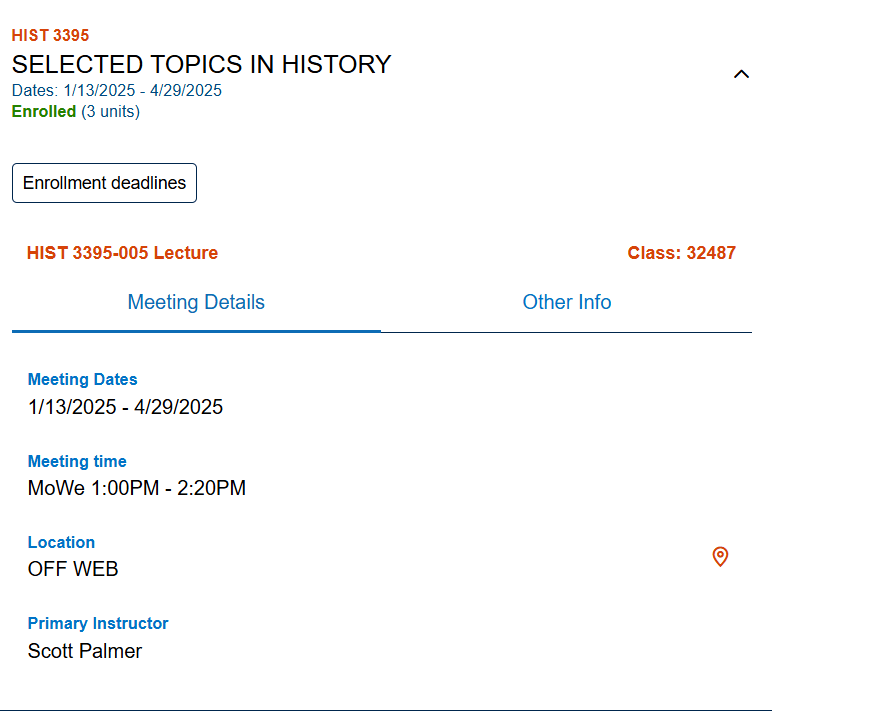Image resolution: width=875 pixels, height=711 pixels.
Task: Click the course Dates line under the title
Action: [x=117, y=91]
